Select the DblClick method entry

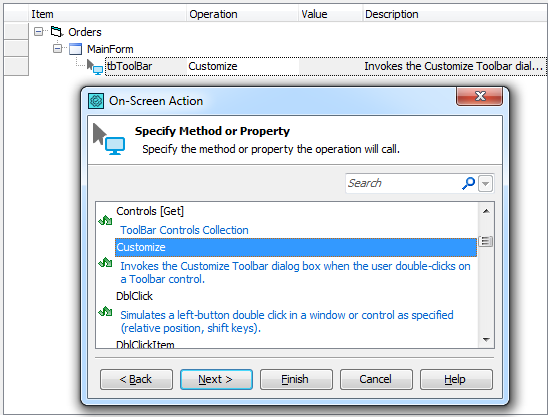(x=134, y=296)
